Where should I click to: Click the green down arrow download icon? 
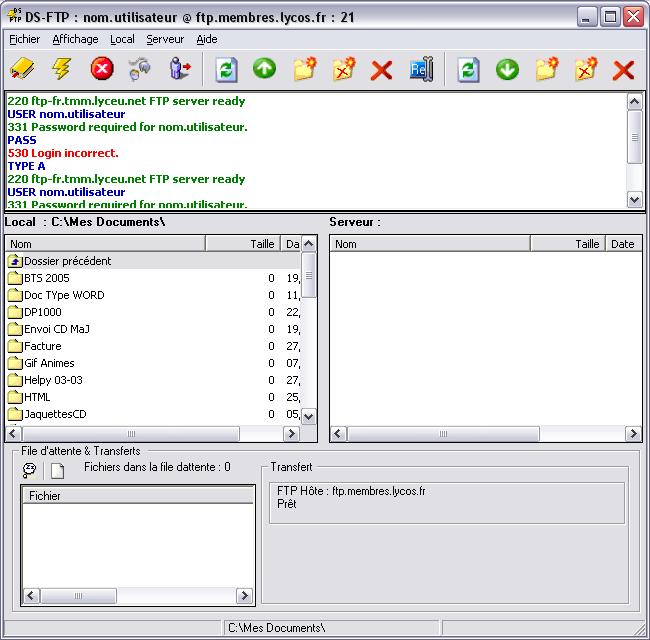click(x=507, y=69)
